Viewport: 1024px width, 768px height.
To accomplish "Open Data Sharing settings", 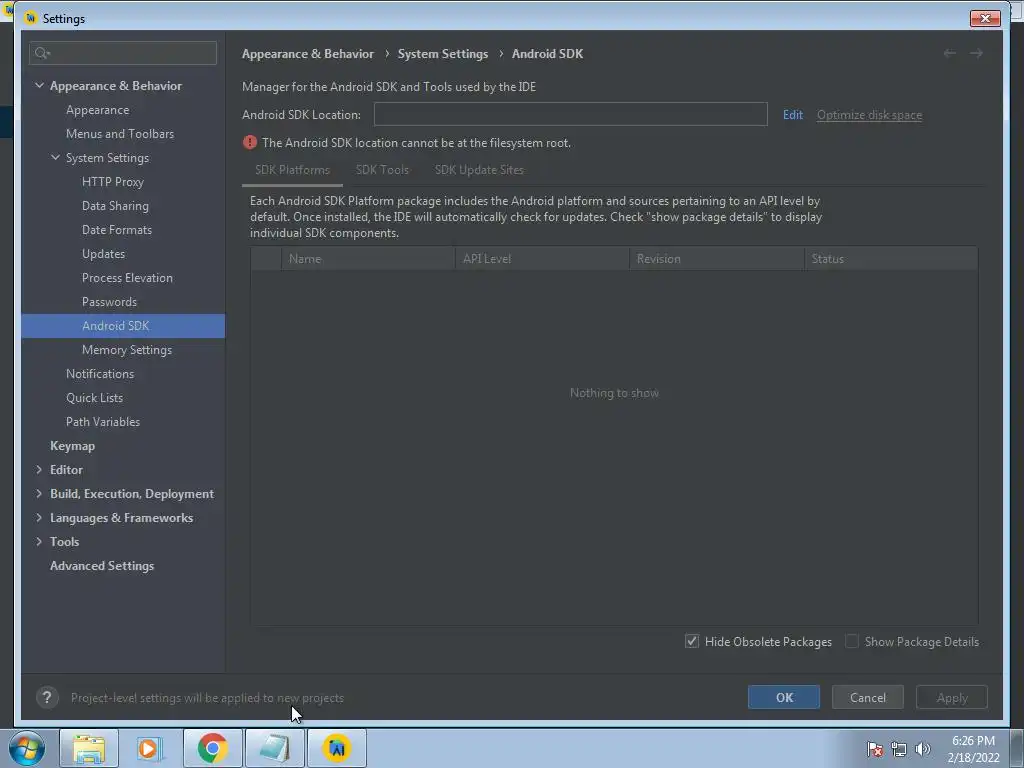I will [115, 206].
